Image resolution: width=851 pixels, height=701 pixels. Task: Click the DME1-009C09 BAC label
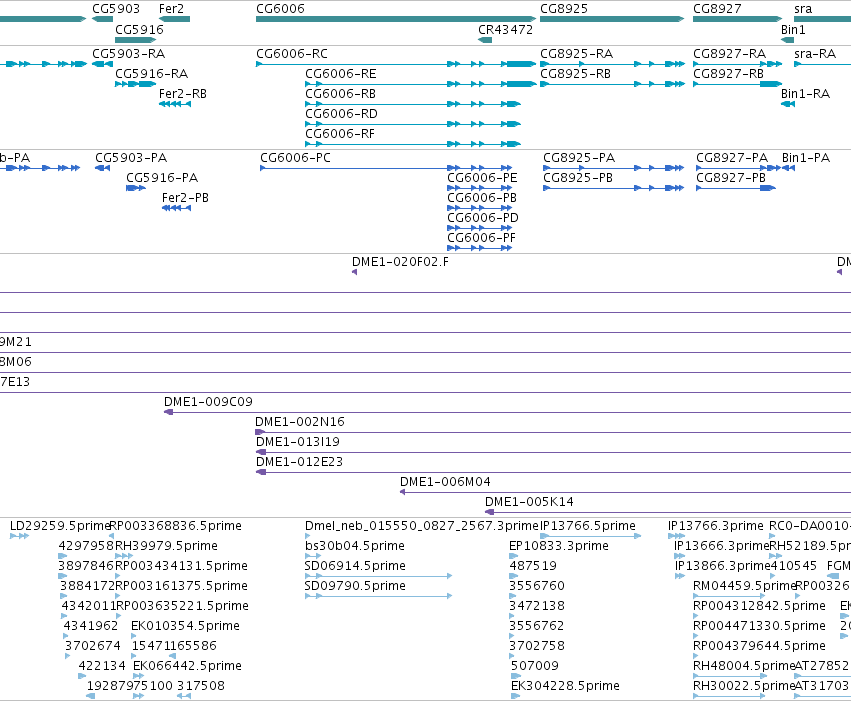208,402
